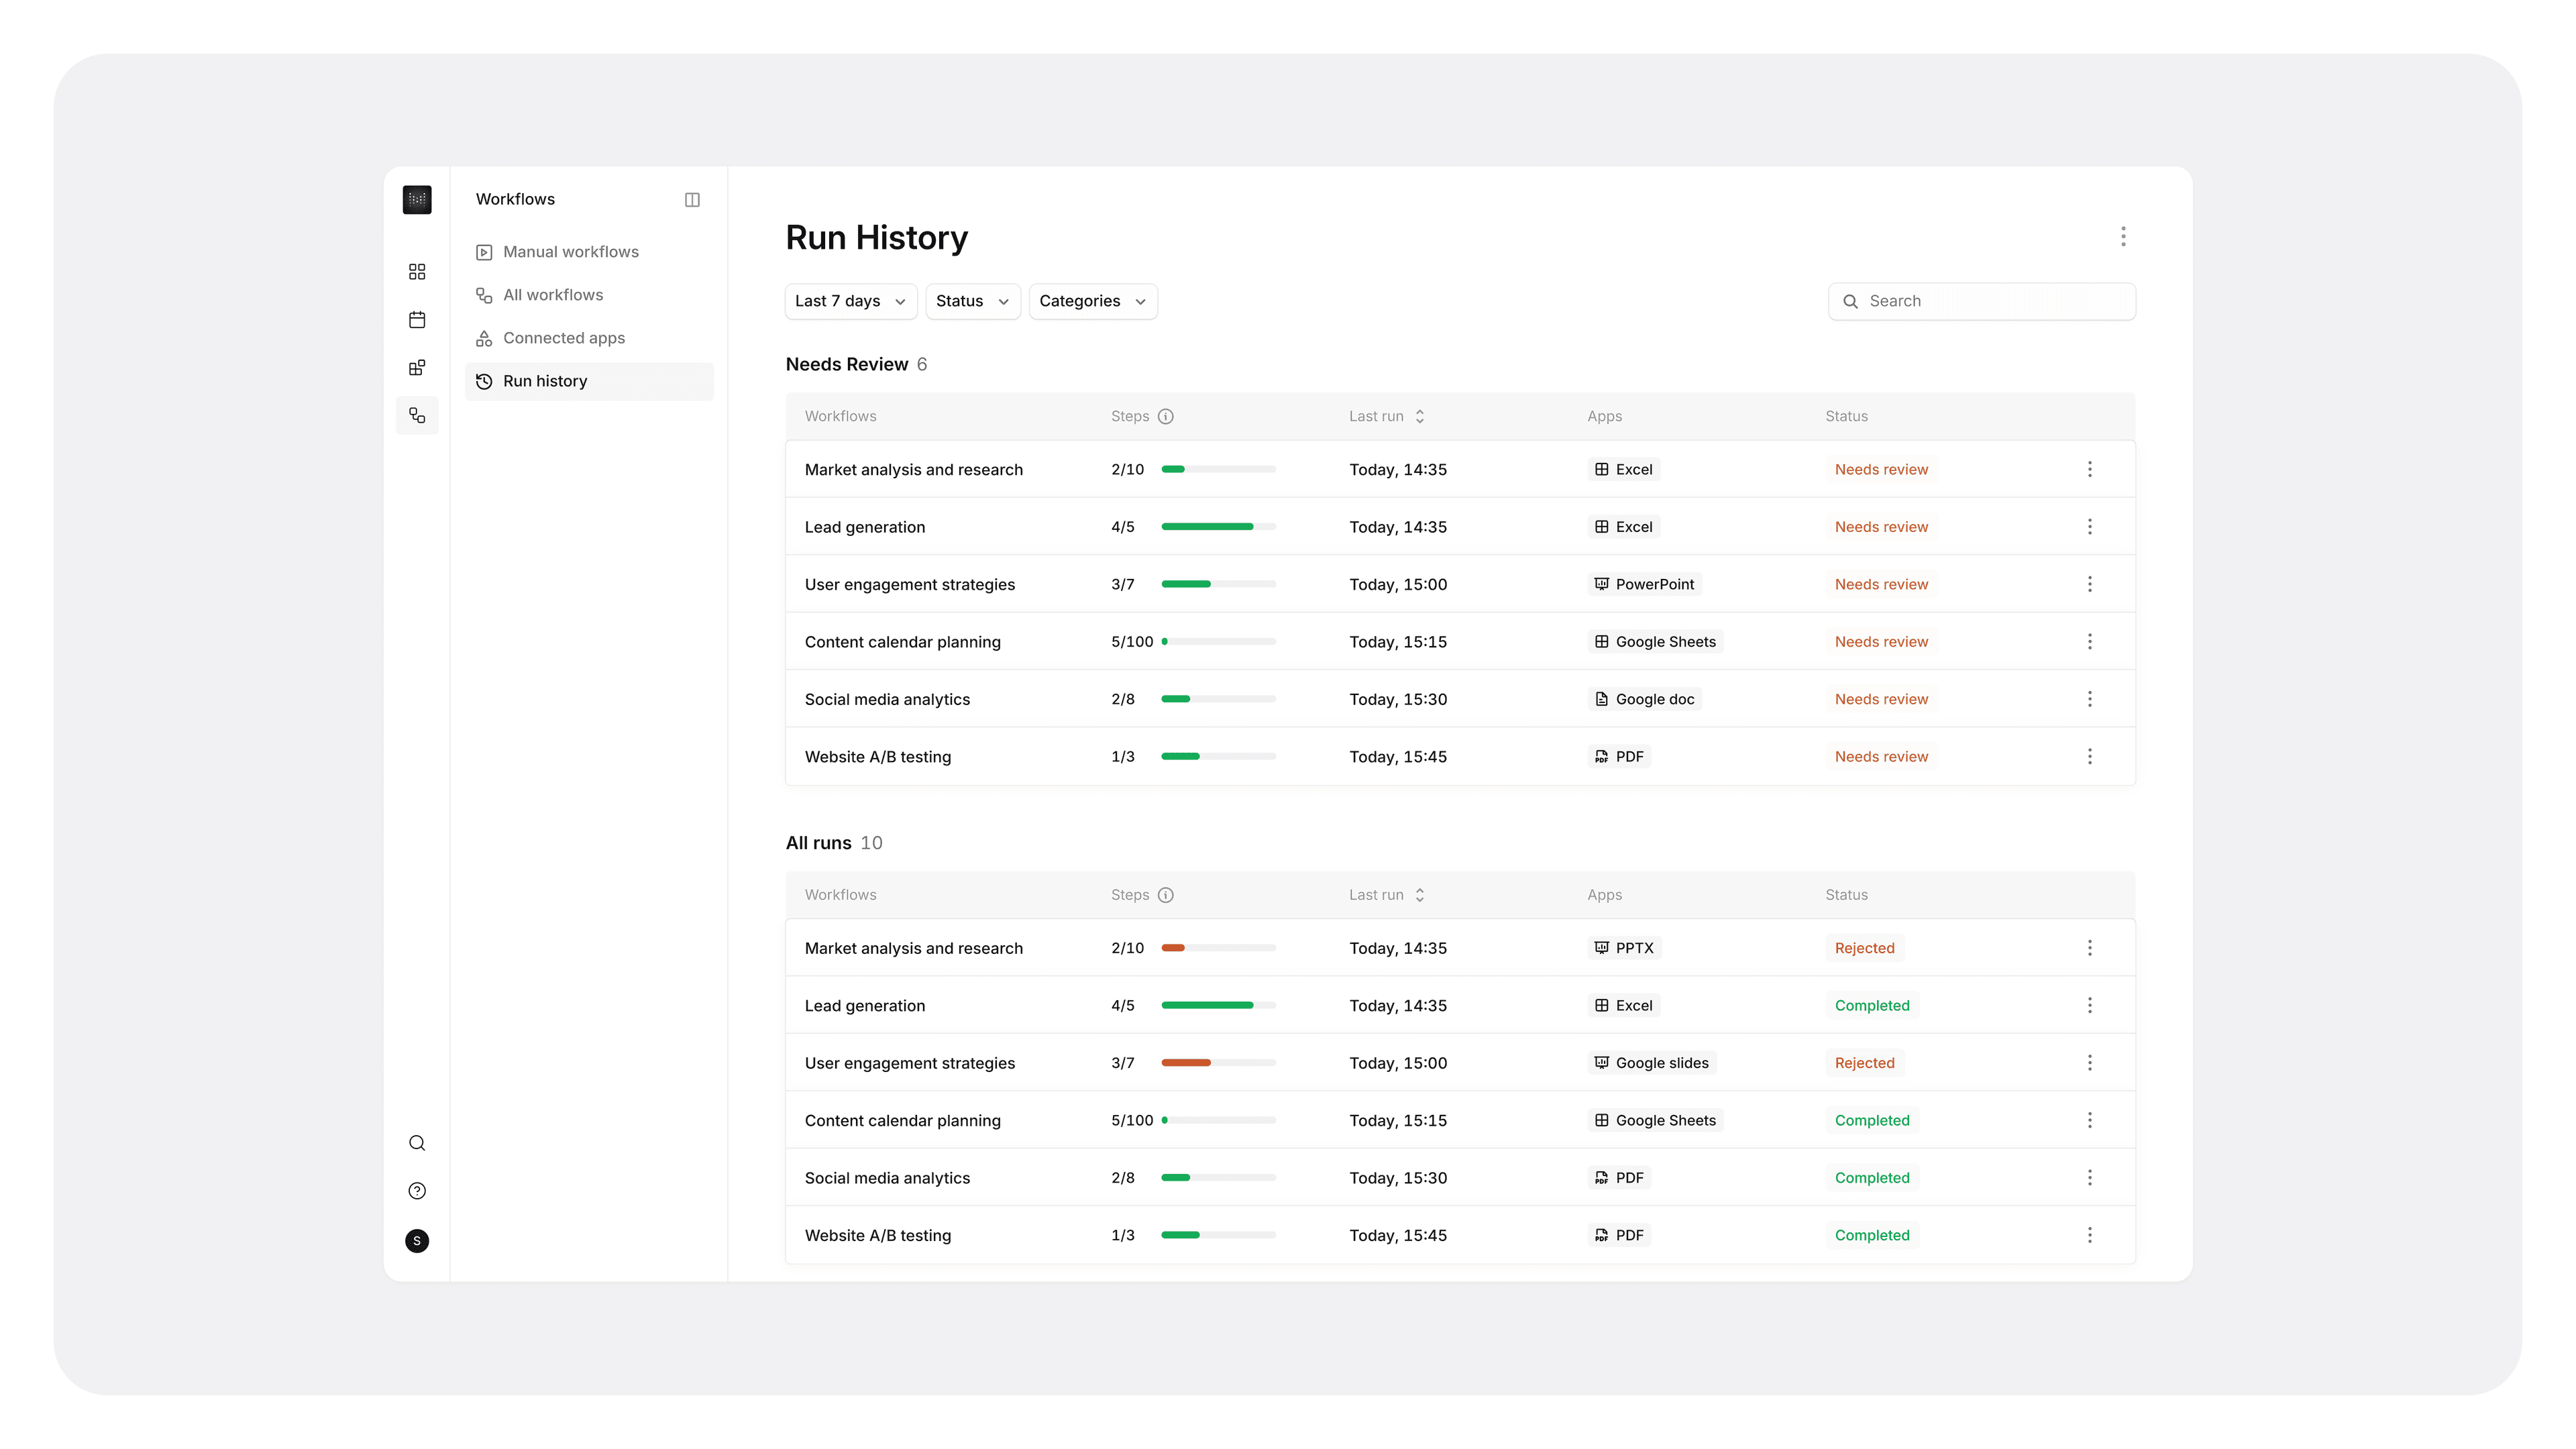Screen dimensions: 2576x1449
Task: Click the apps/integrations icon in left rail
Action: (417, 368)
